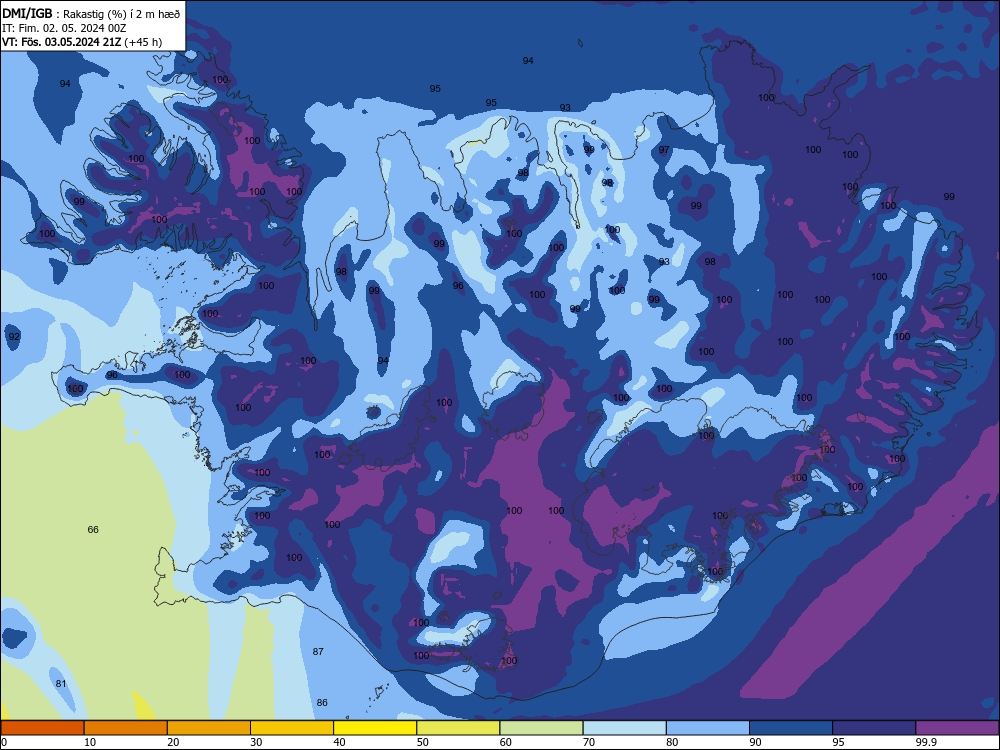Click the valid time line 'VT: Fös. 03.05.2024 21Z'
Image resolution: width=1000 pixels, height=750 pixels.
(62, 42)
